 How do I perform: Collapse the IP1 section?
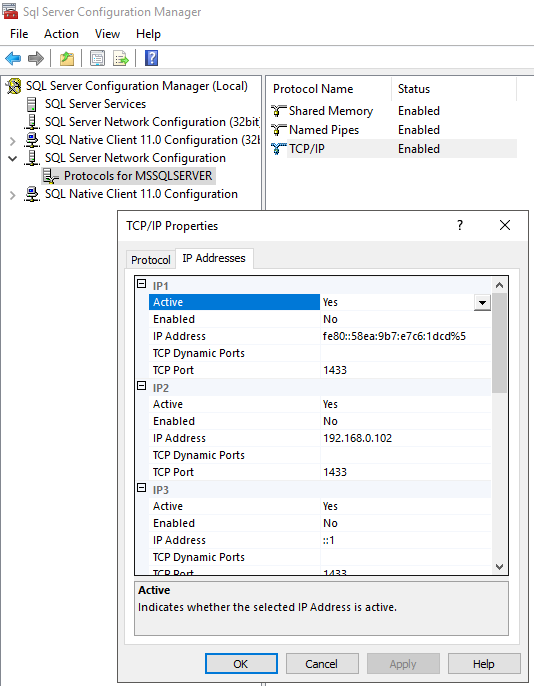coord(141,284)
